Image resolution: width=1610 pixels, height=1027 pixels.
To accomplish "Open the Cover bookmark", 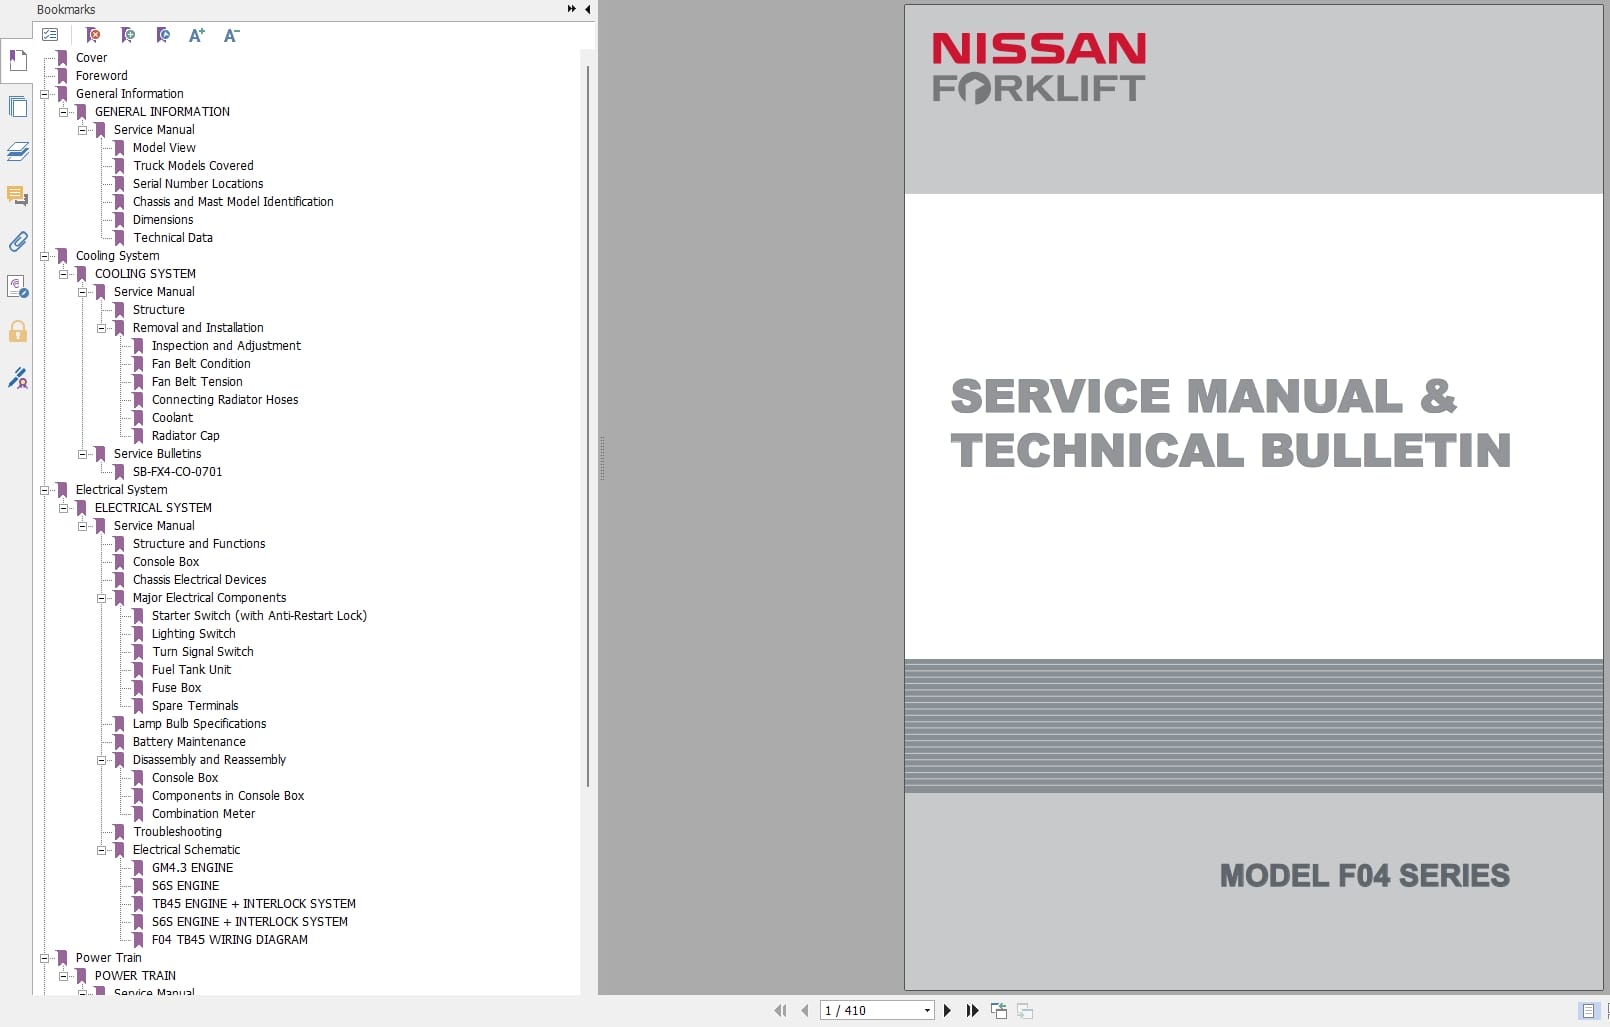I will point(91,58).
